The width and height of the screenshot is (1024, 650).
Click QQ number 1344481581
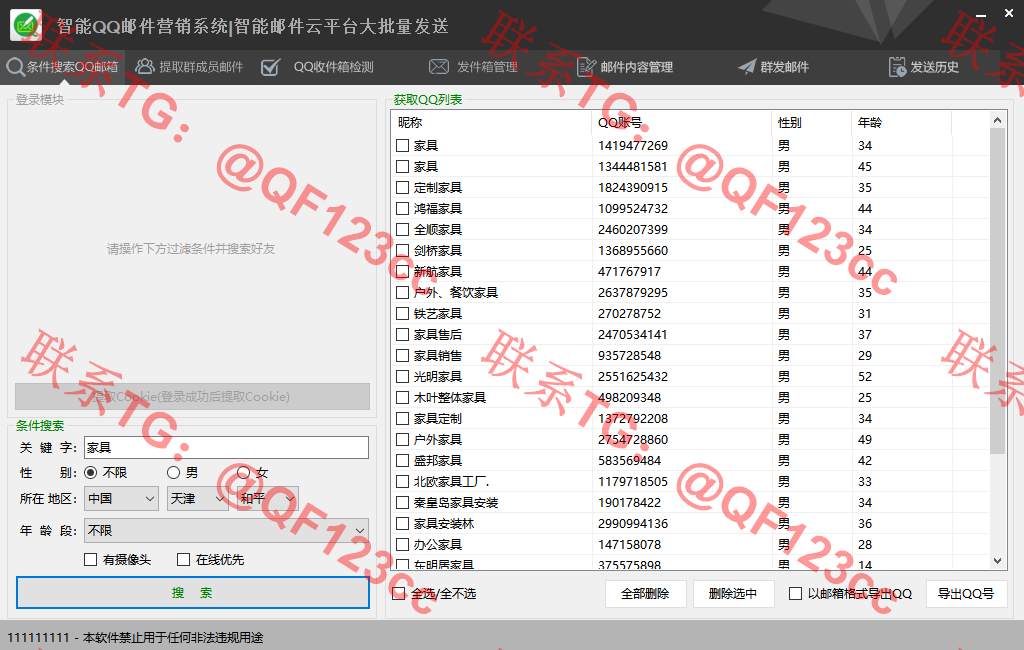(633, 167)
